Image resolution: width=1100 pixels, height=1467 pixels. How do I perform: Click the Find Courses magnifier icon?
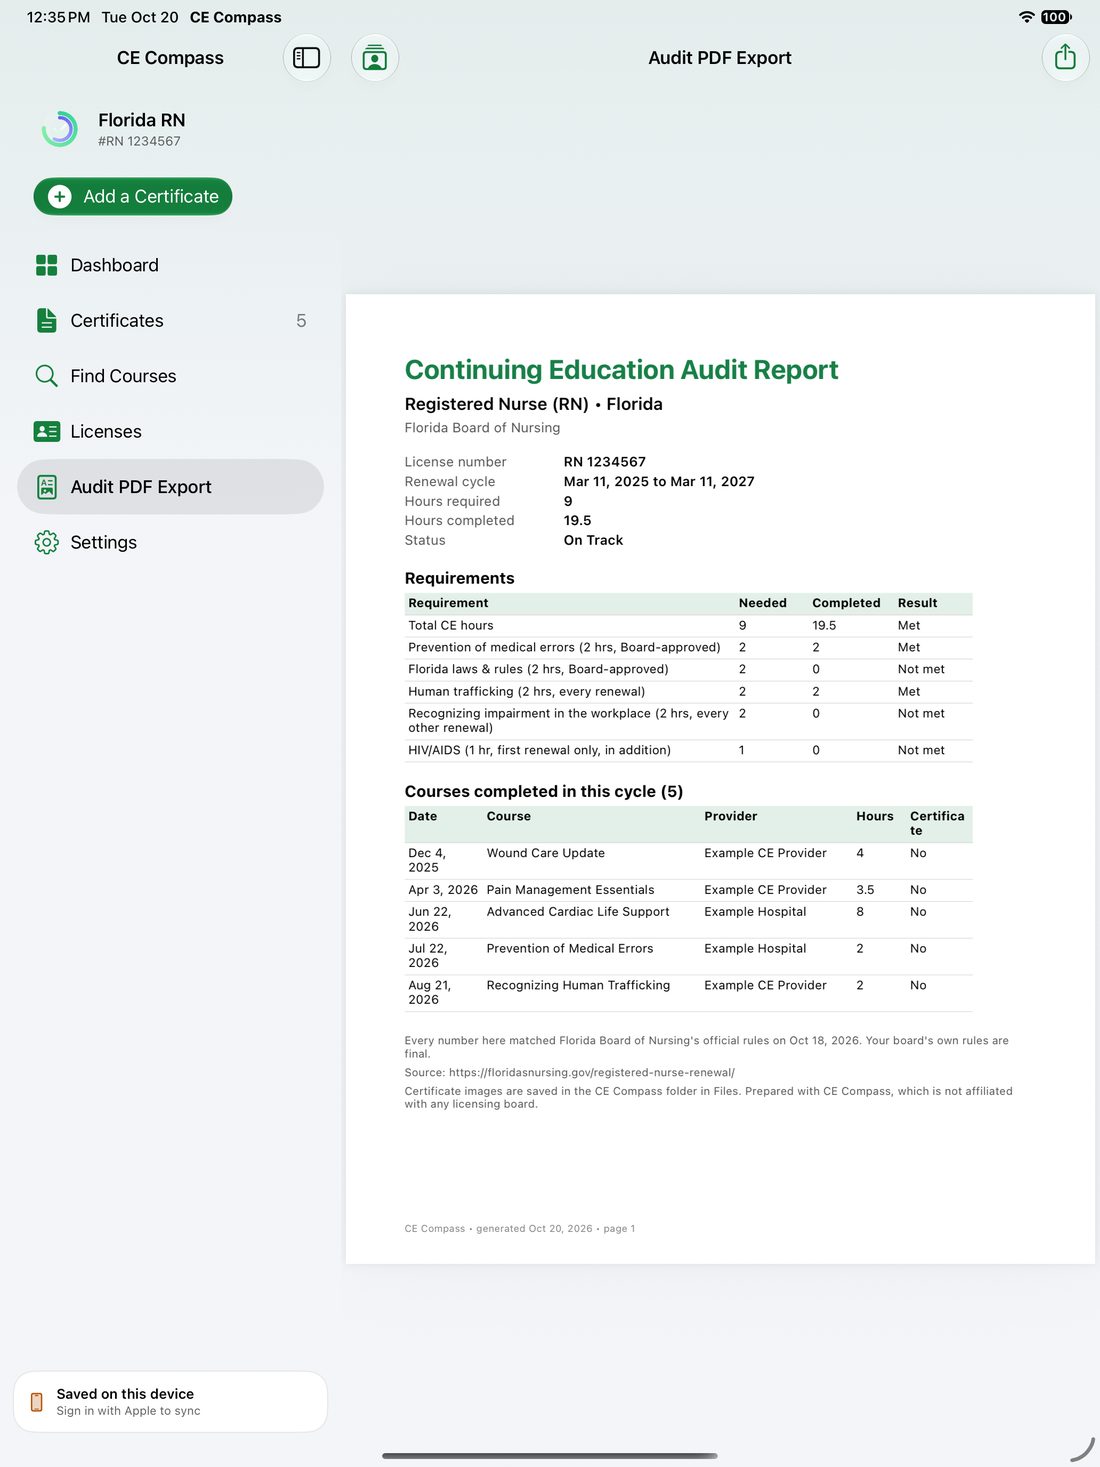tap(46, 376)
